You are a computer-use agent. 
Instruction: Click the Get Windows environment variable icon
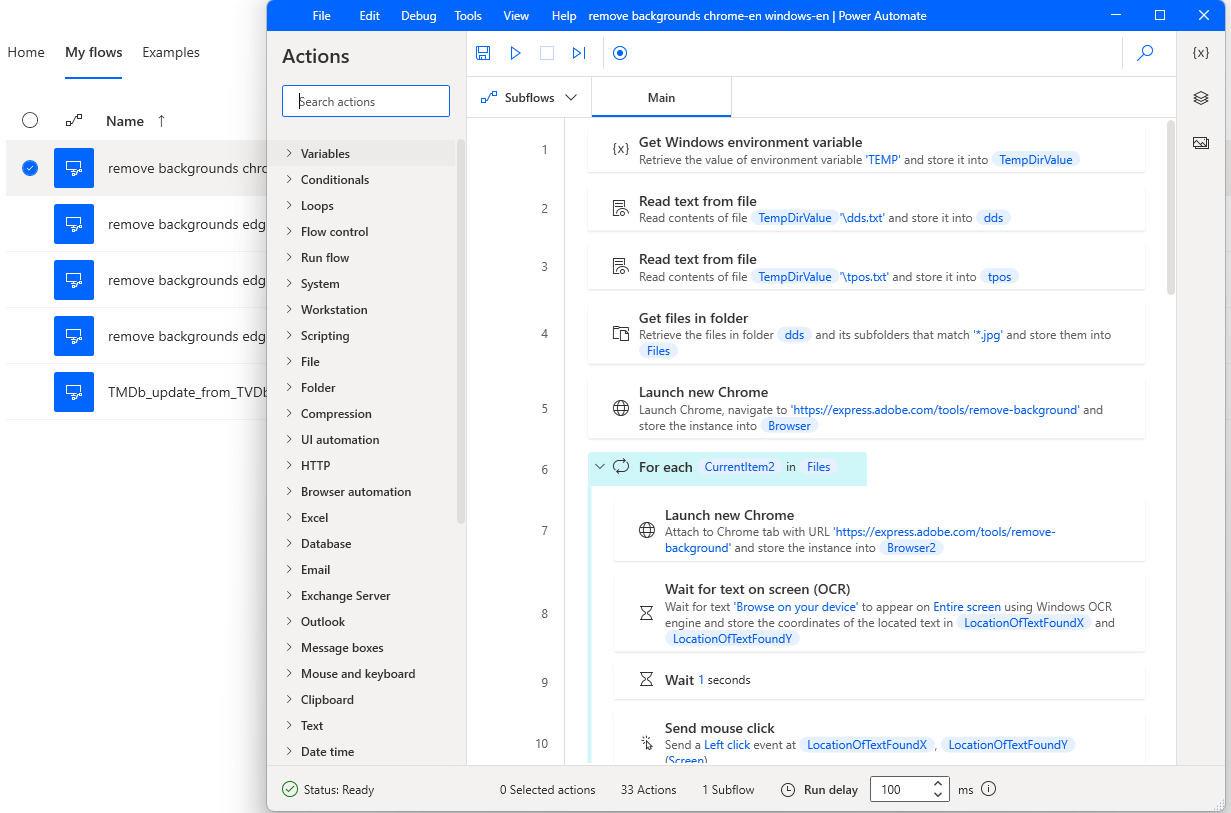[621, 149]
